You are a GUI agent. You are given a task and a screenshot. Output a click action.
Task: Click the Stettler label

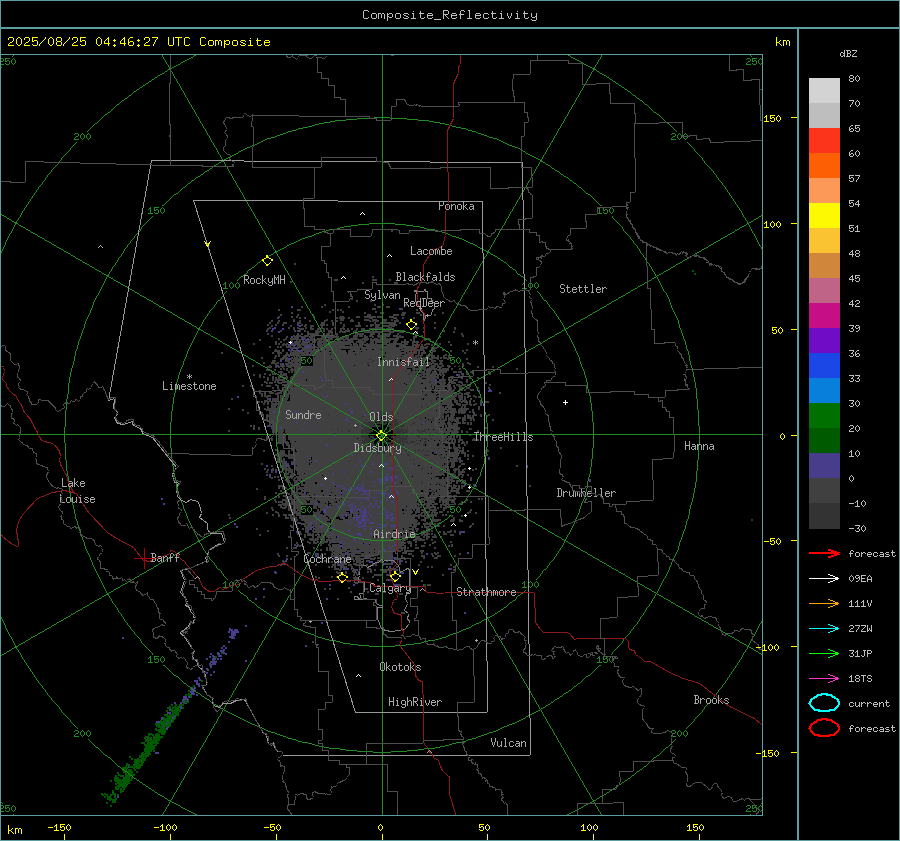click(583, 289)
